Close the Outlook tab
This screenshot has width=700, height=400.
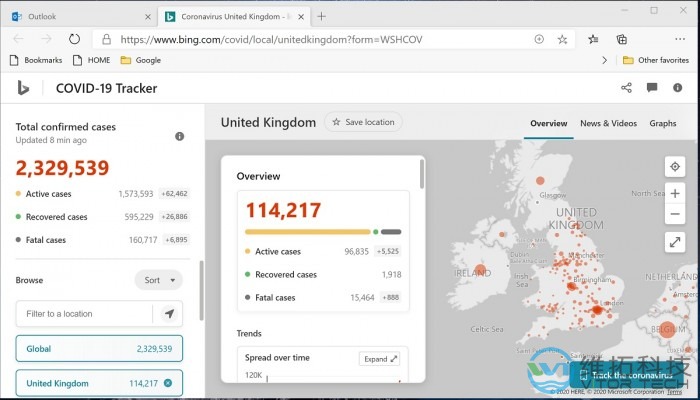148,17
